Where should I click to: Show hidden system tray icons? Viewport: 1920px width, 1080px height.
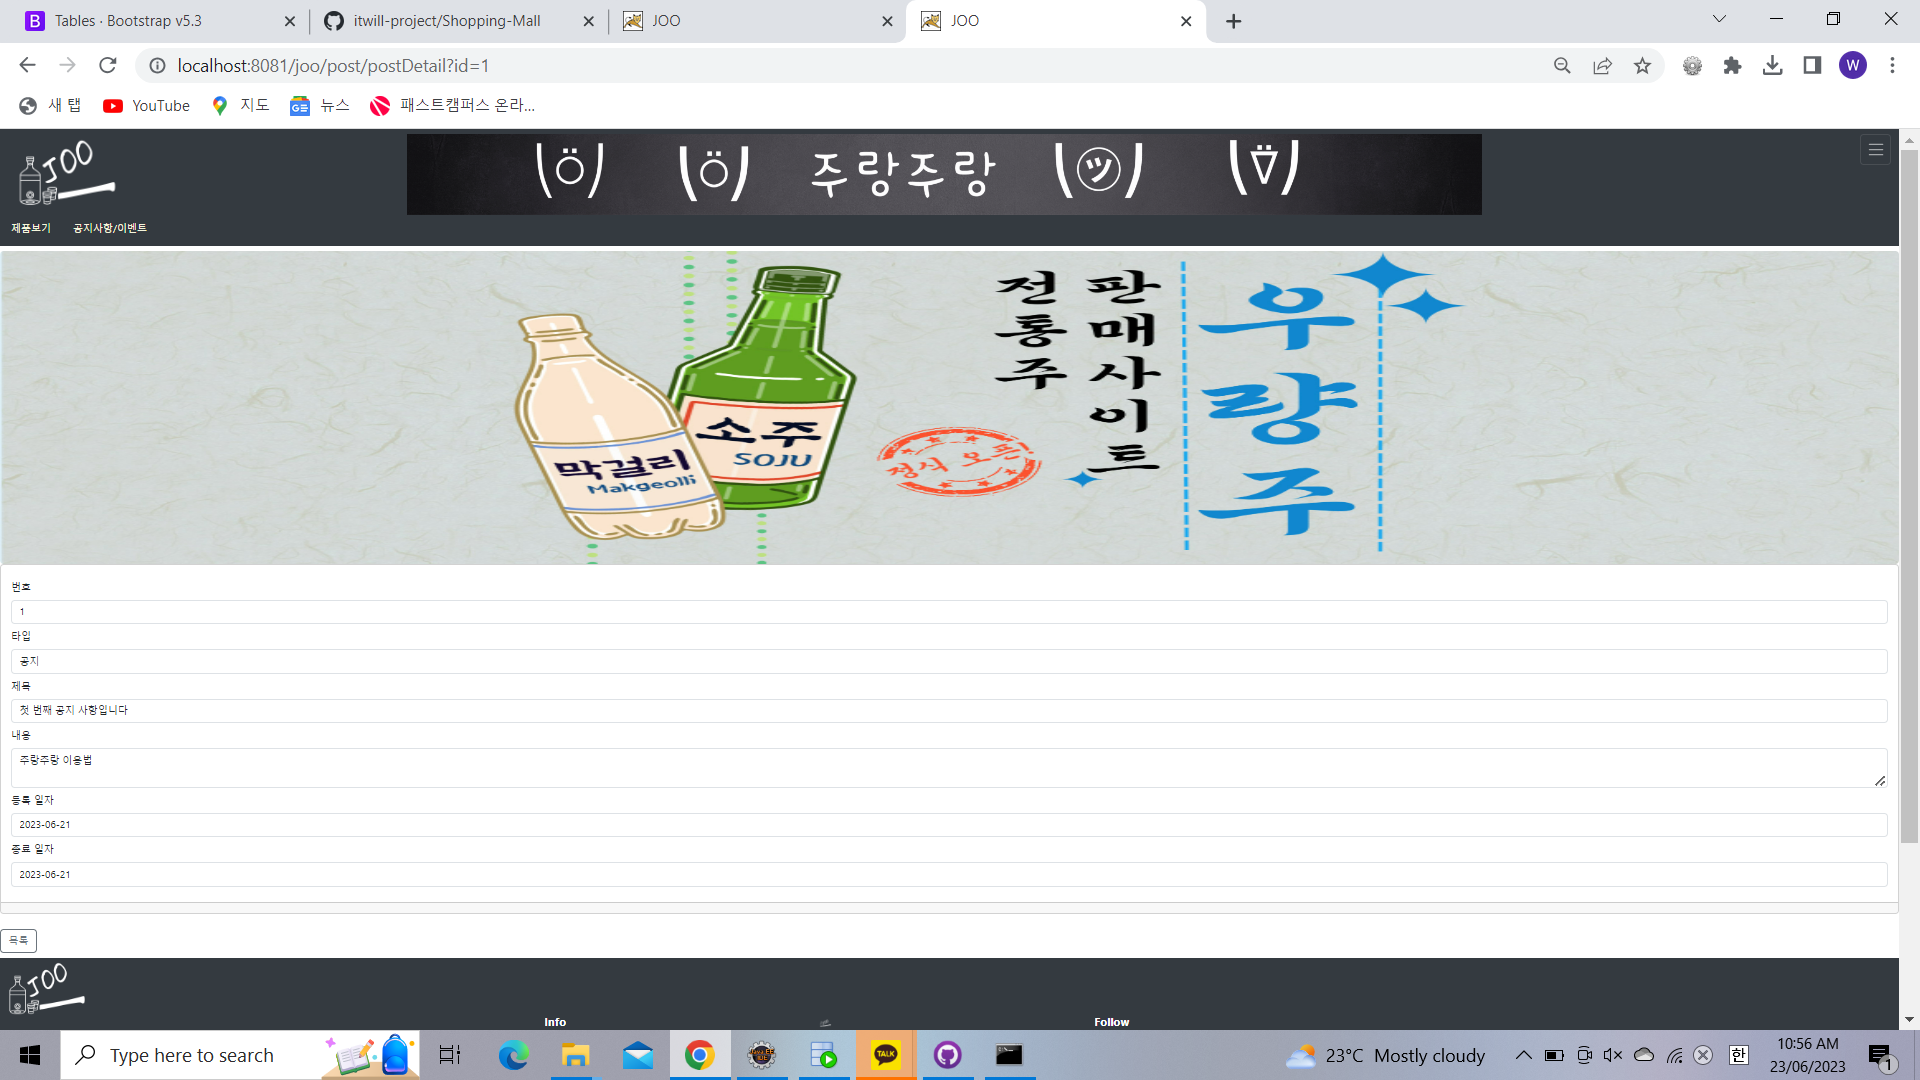pos(1523,1055)
